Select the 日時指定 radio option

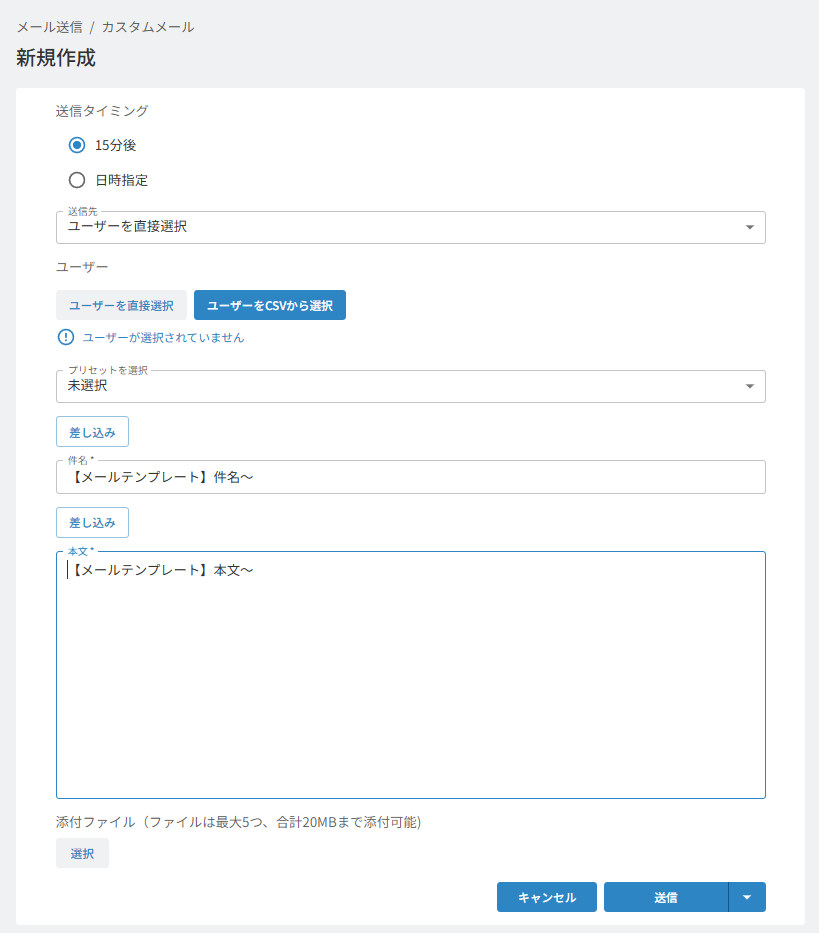(77, 180)
